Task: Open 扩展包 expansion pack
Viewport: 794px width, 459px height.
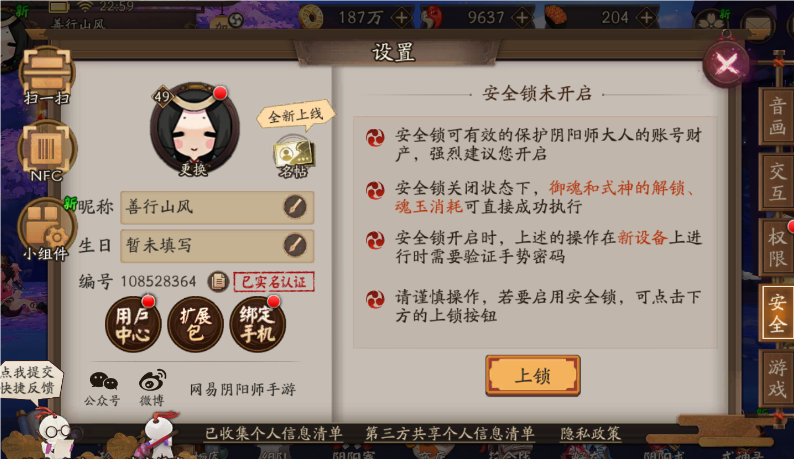Action: (195, 324)
